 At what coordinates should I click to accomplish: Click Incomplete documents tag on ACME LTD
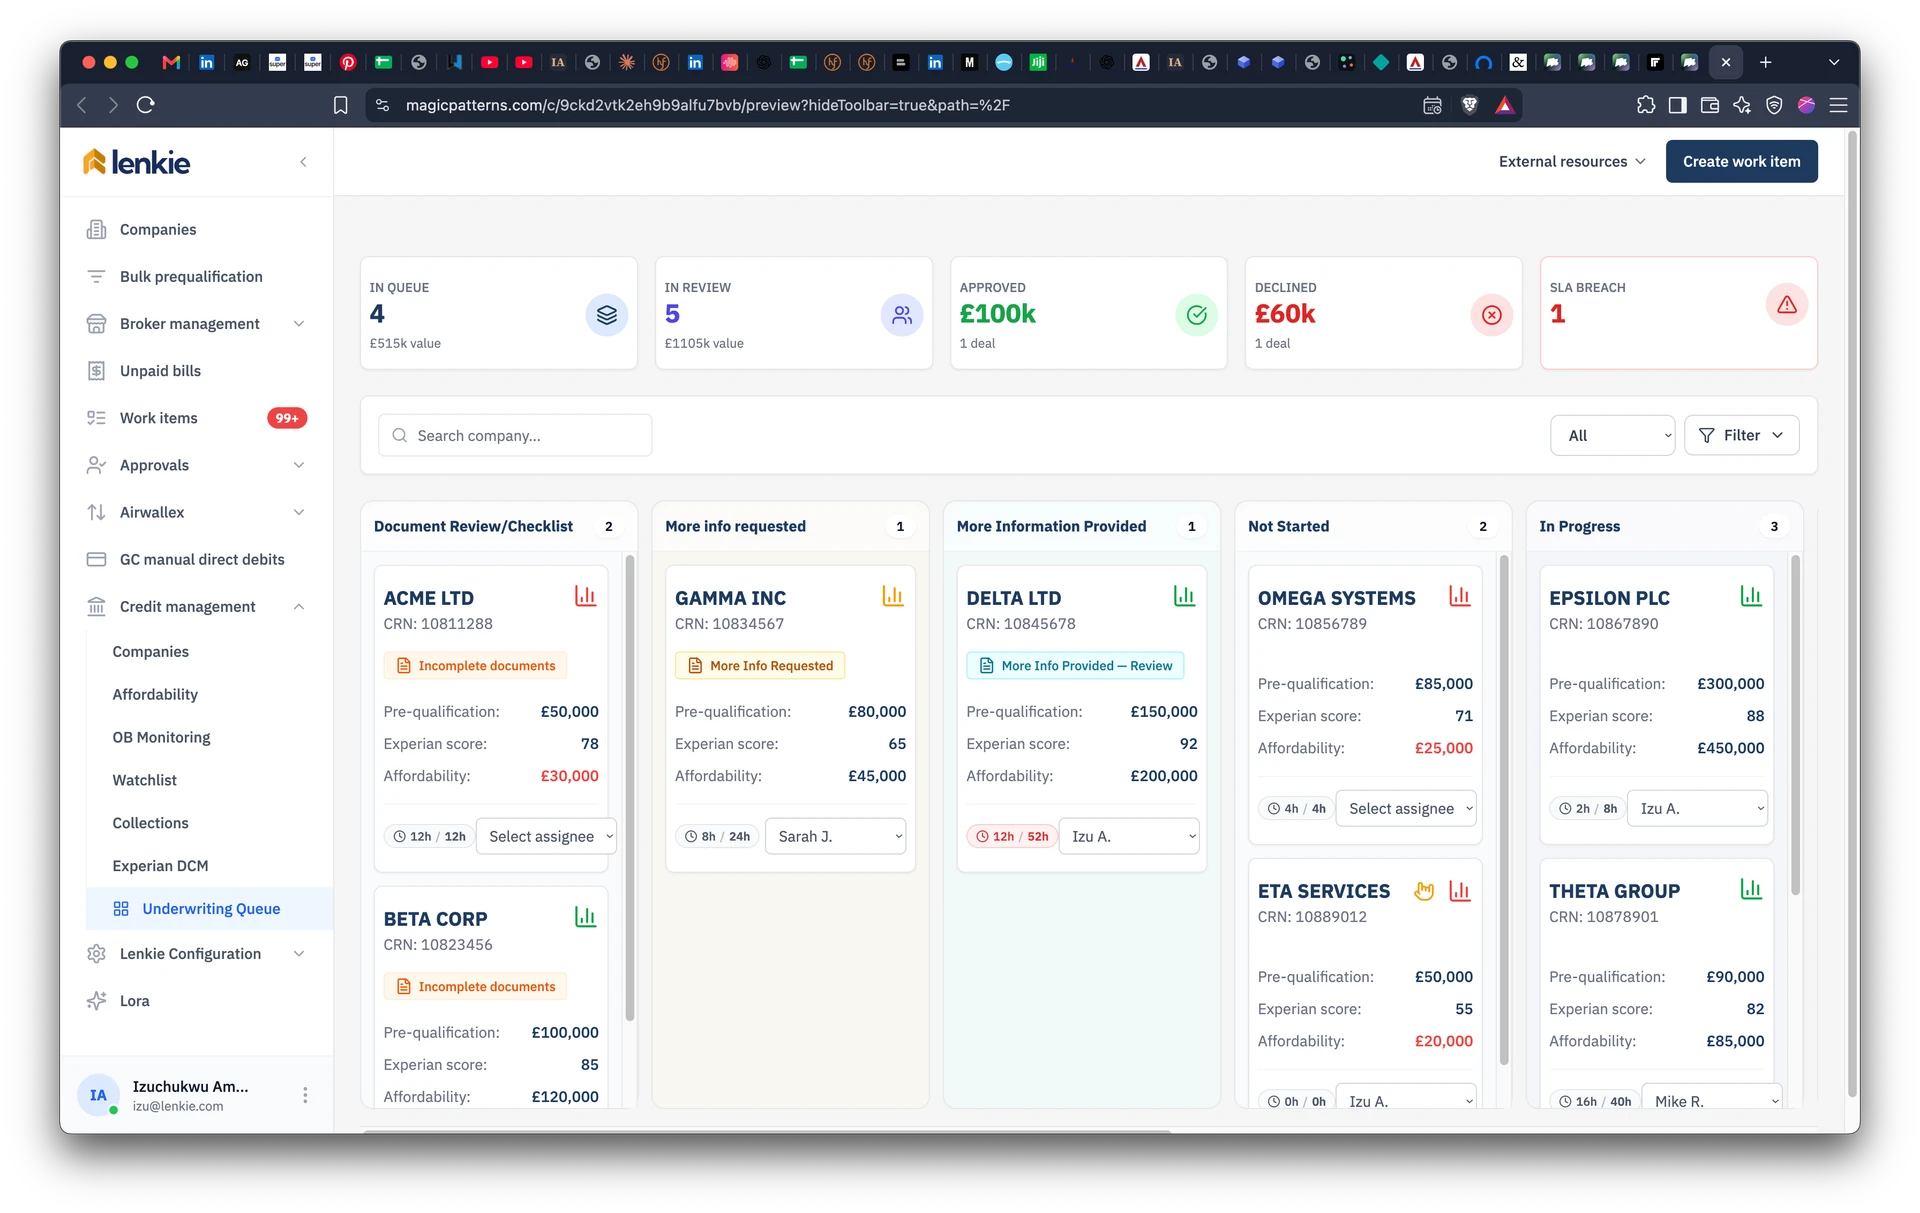476,666
